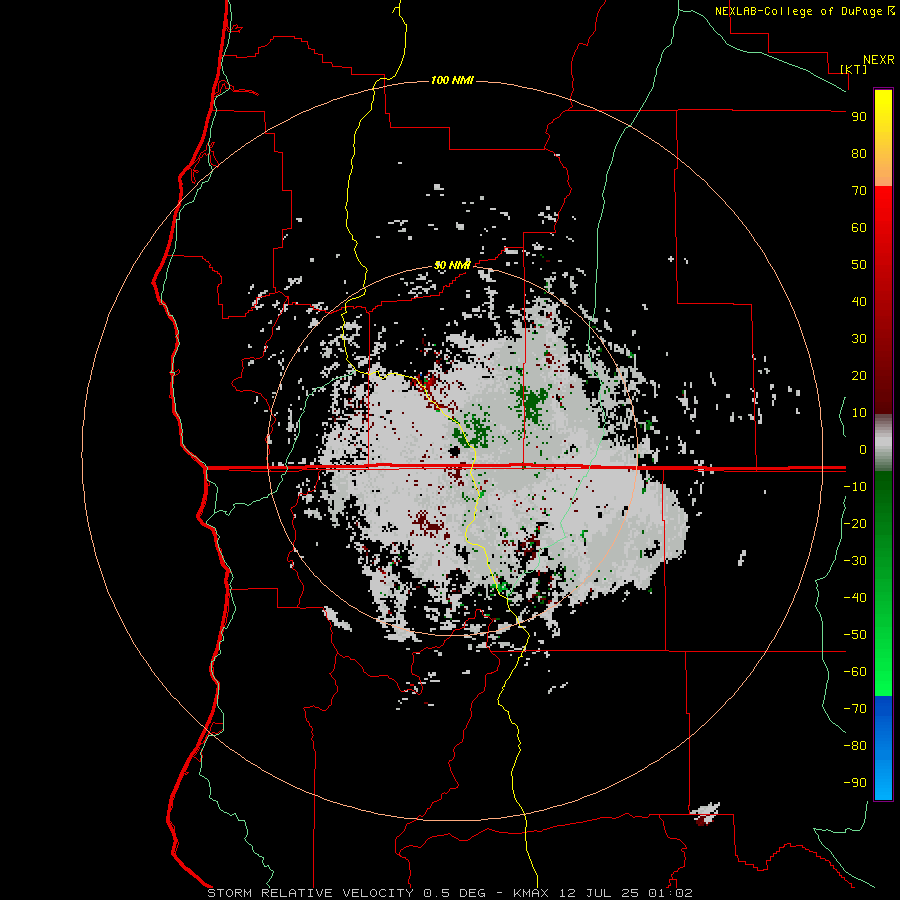The width and height of the screenshot is (900, 900).
Task: Click the -10 value on velocity scale
Action: pos(855,487)
